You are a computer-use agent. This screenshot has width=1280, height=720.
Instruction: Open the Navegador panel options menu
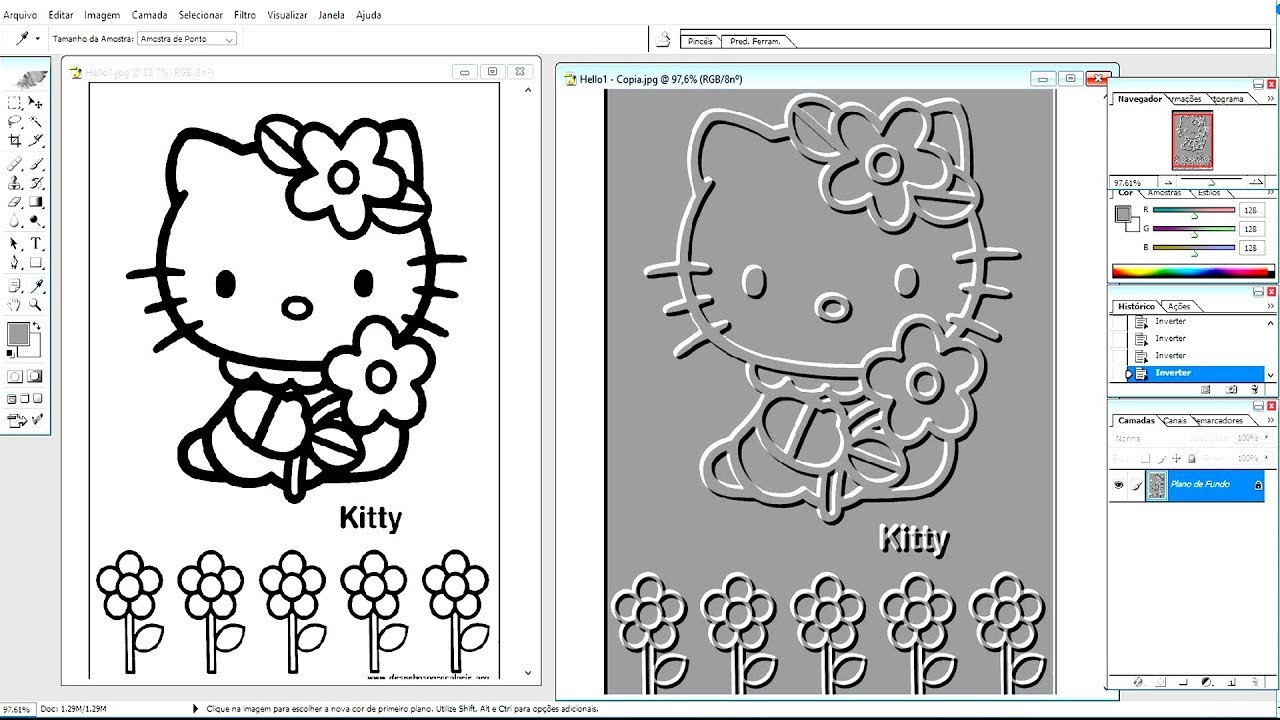coord(1271,99)
